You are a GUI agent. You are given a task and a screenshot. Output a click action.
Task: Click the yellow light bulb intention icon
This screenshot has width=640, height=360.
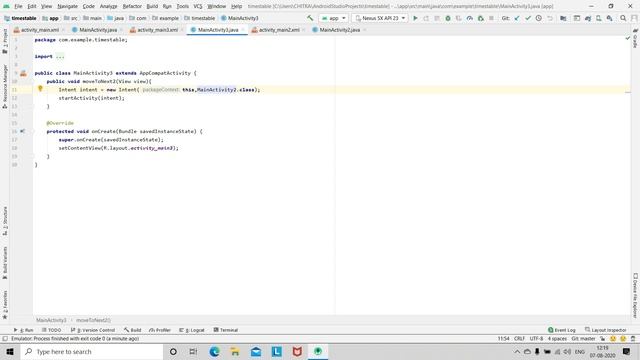(x=40, y=89)
